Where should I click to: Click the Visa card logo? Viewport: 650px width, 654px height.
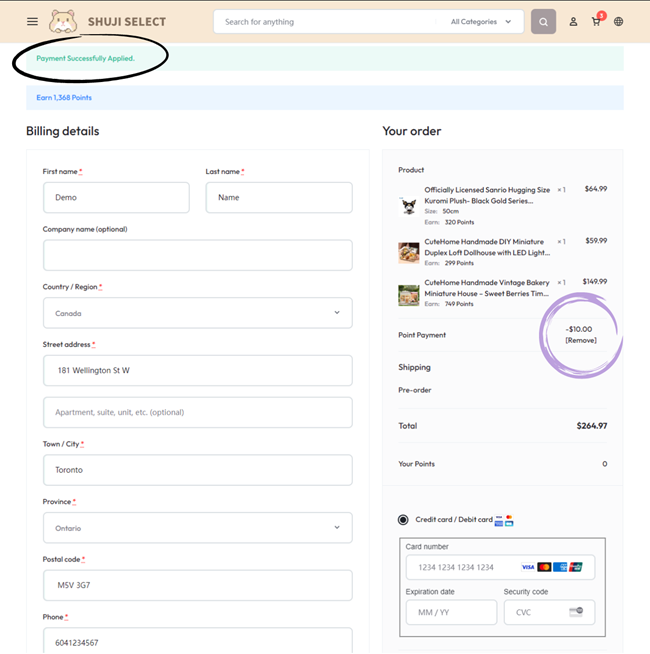point(528,567)
